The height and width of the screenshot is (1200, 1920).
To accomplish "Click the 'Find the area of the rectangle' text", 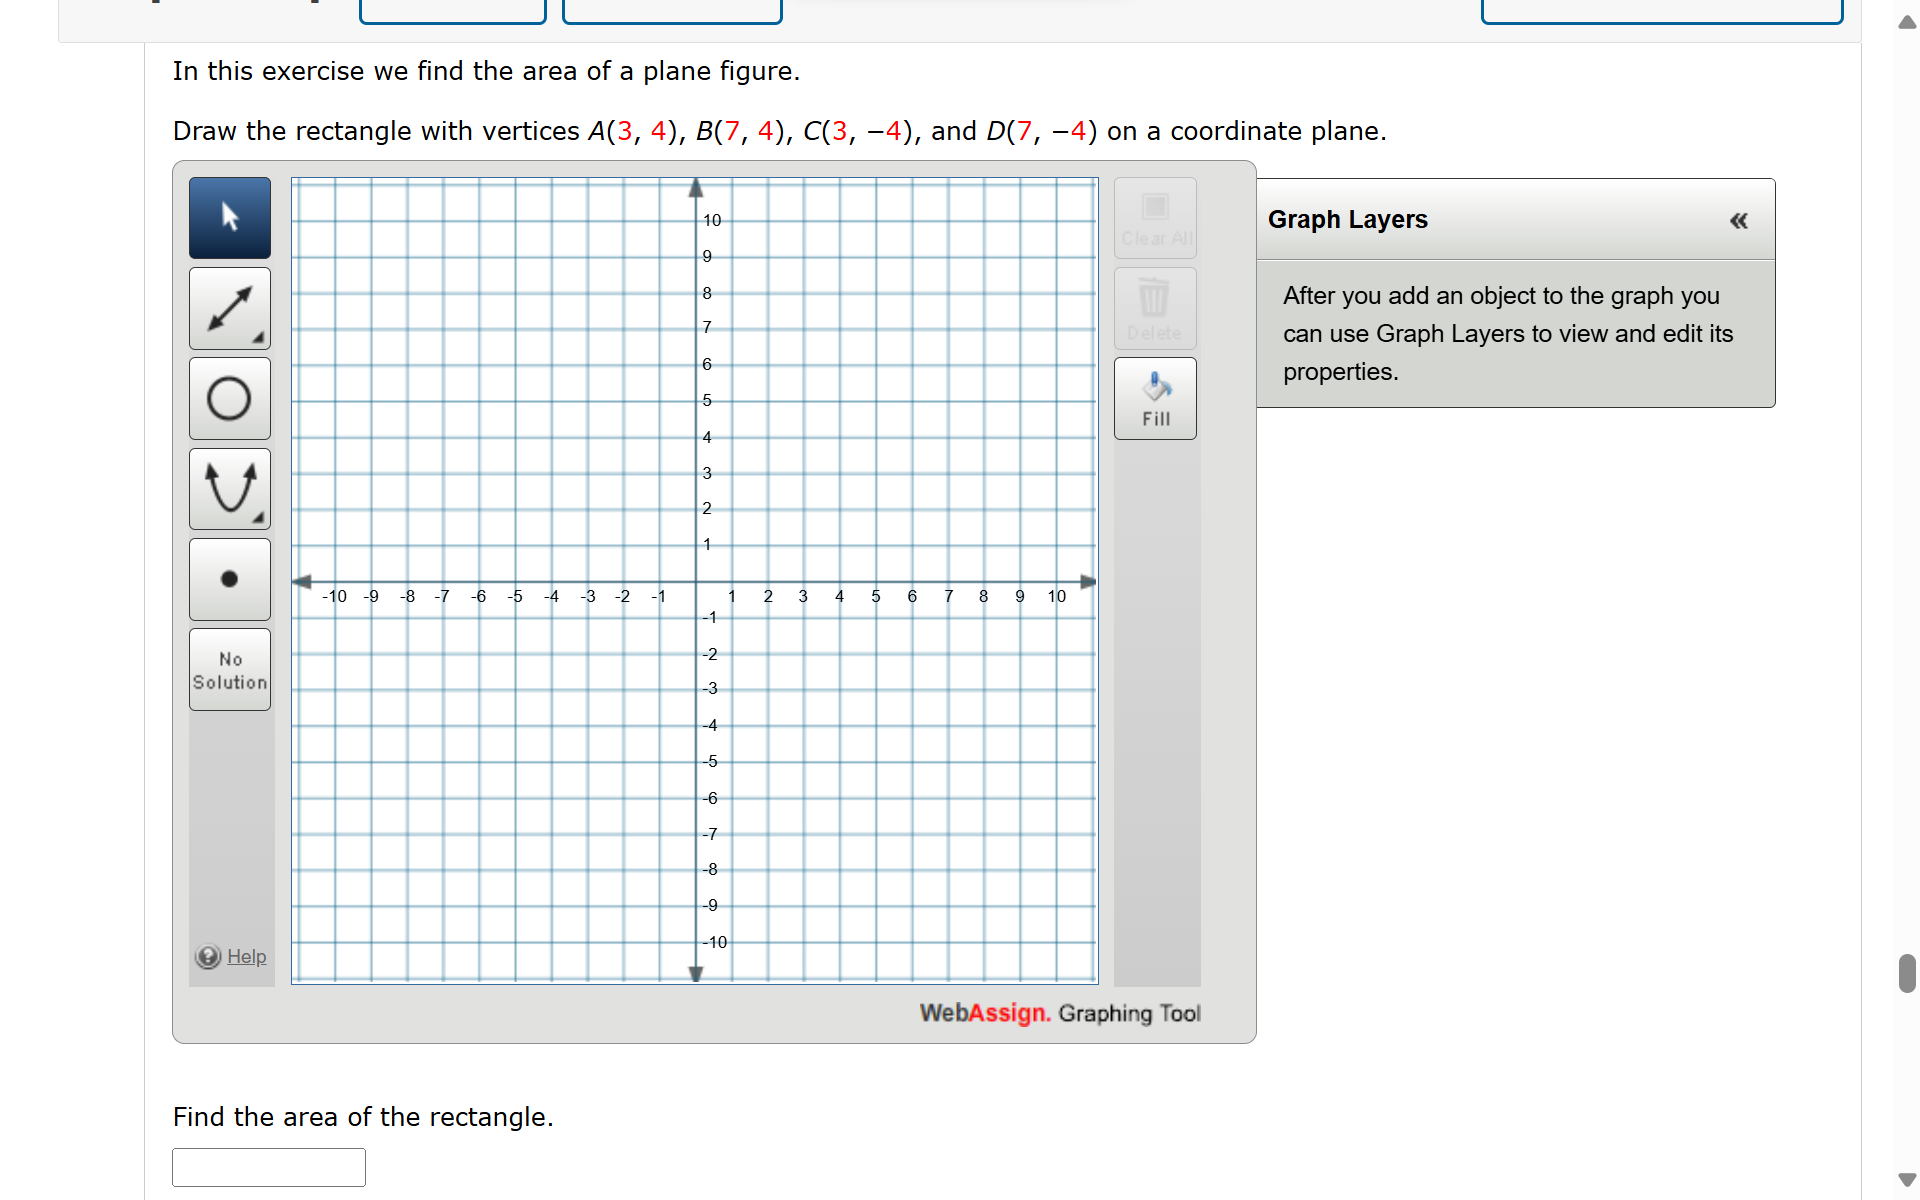I will (363, 1117).
